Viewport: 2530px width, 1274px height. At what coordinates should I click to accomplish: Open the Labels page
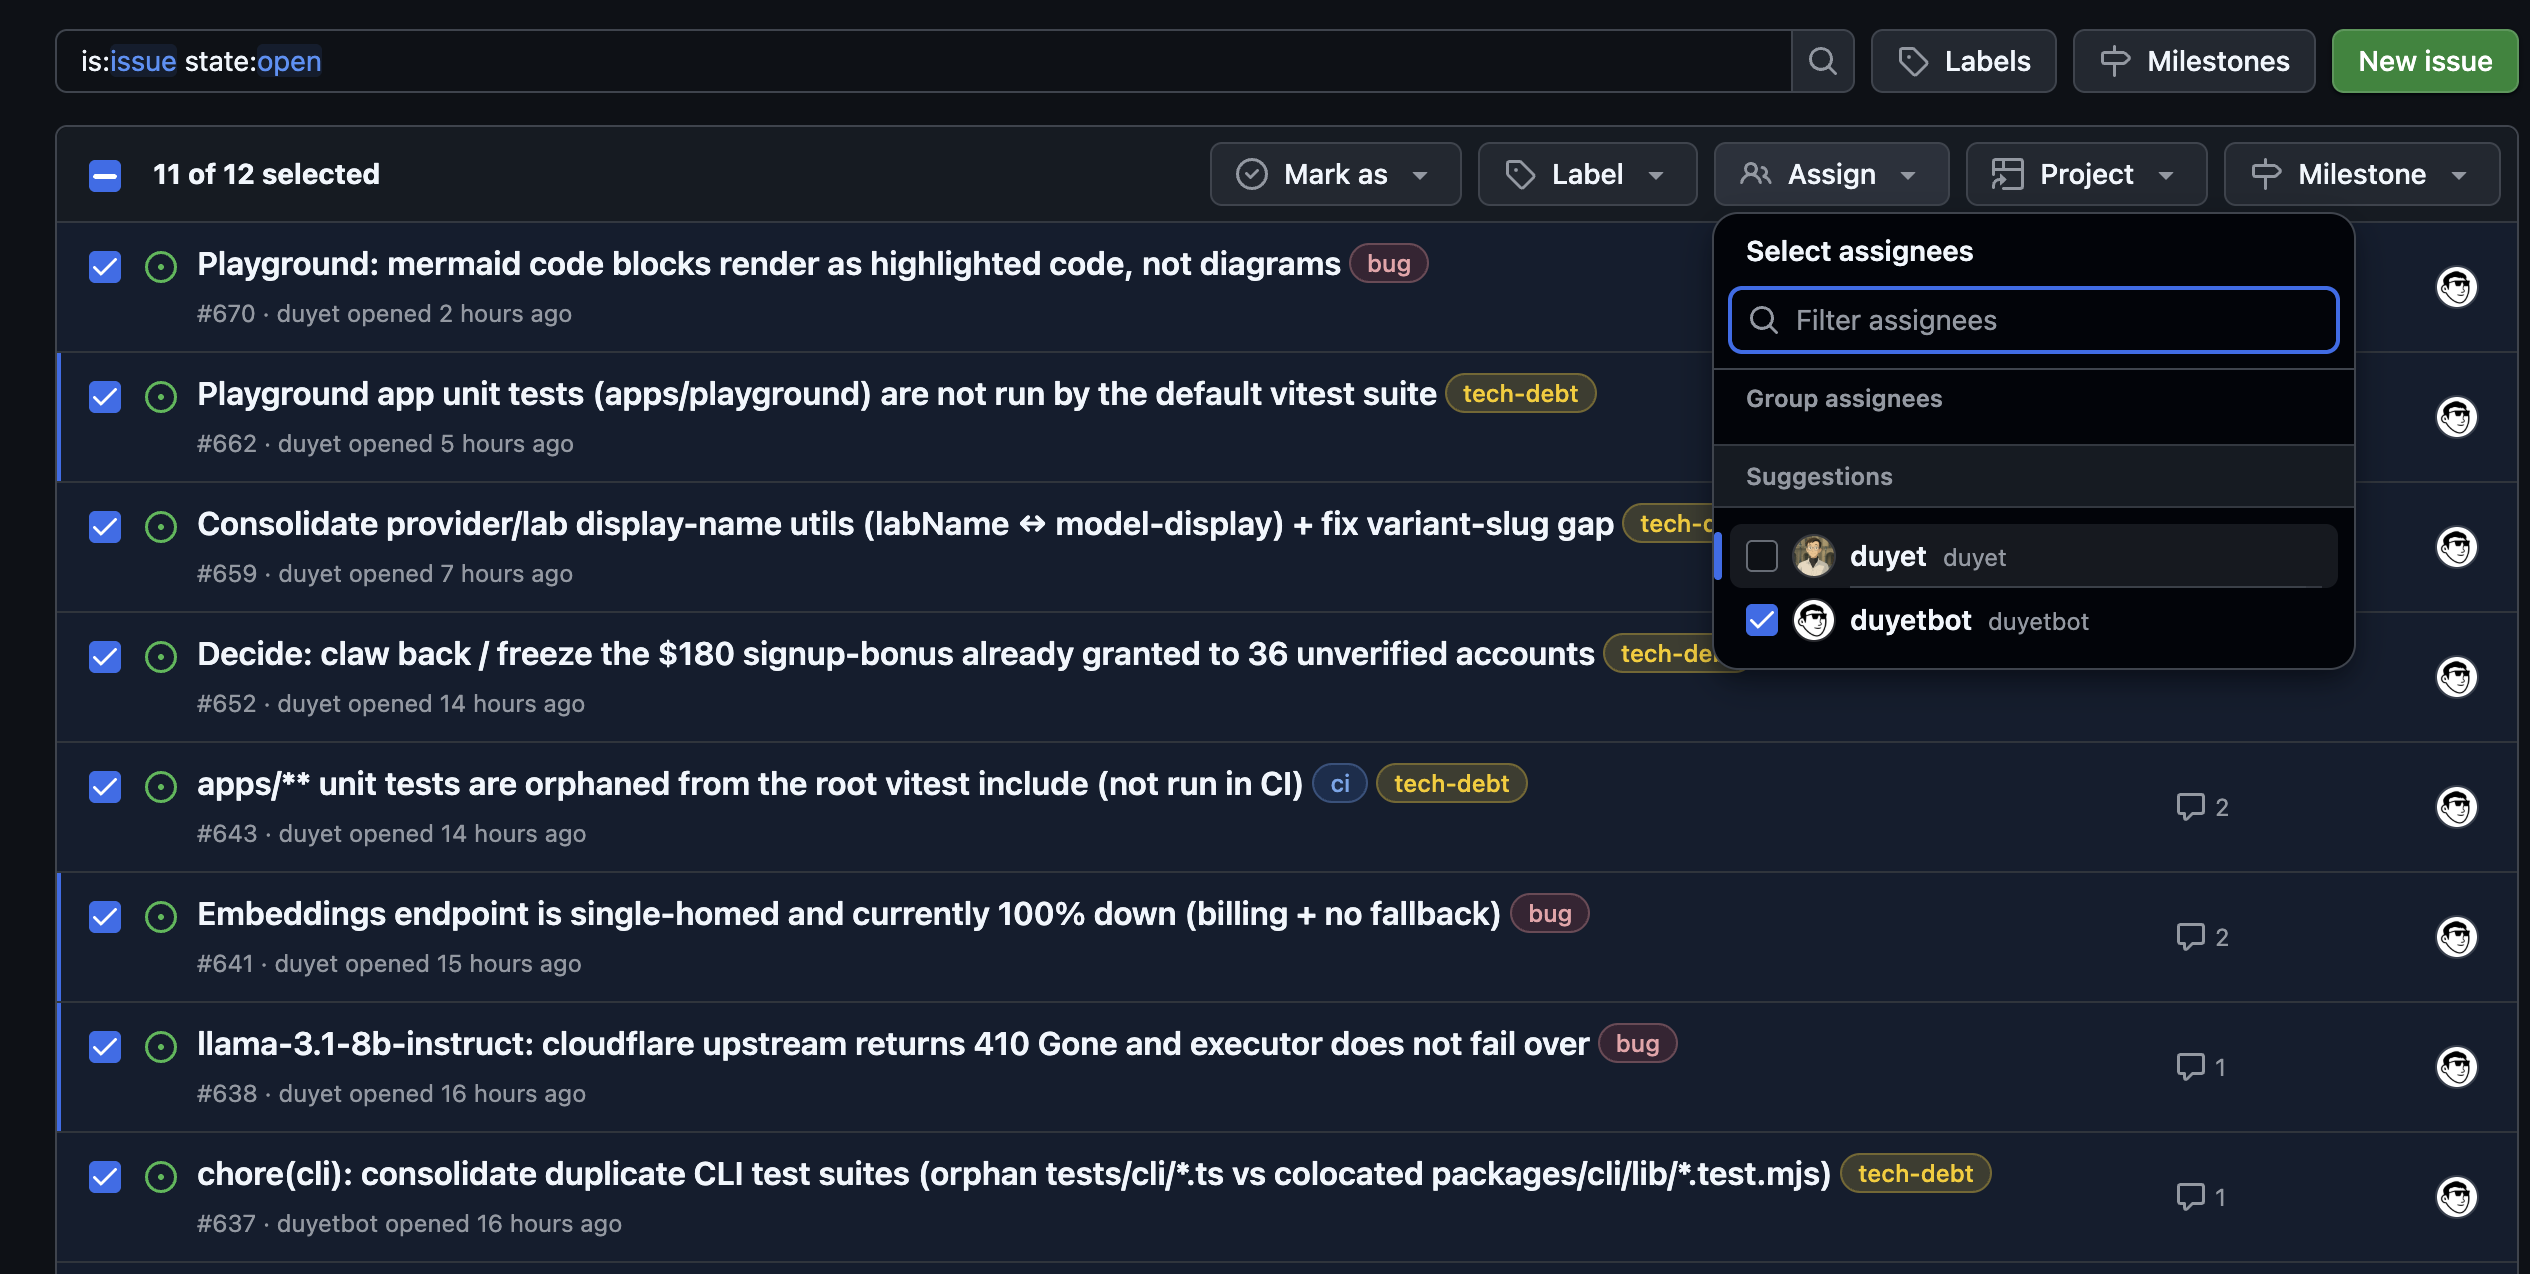(x=1963, y=61)
